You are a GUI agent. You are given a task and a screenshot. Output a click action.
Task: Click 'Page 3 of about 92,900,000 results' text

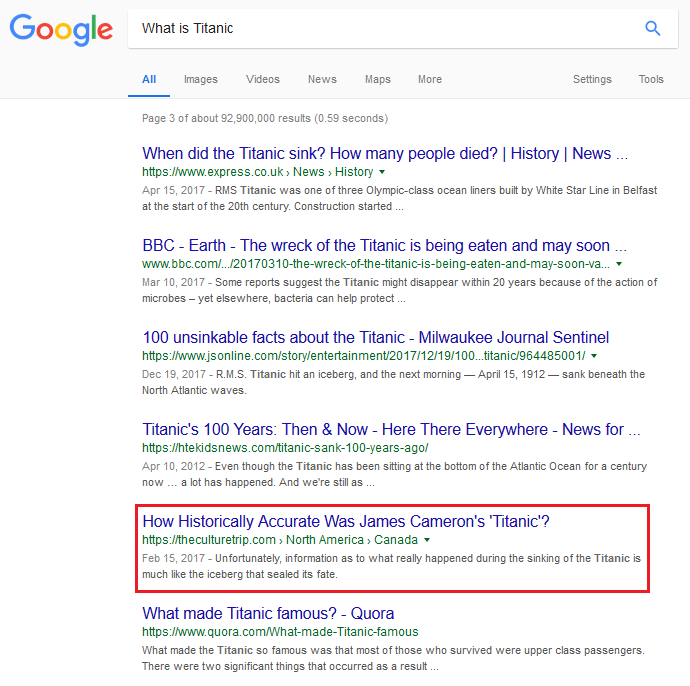(265, 118)
